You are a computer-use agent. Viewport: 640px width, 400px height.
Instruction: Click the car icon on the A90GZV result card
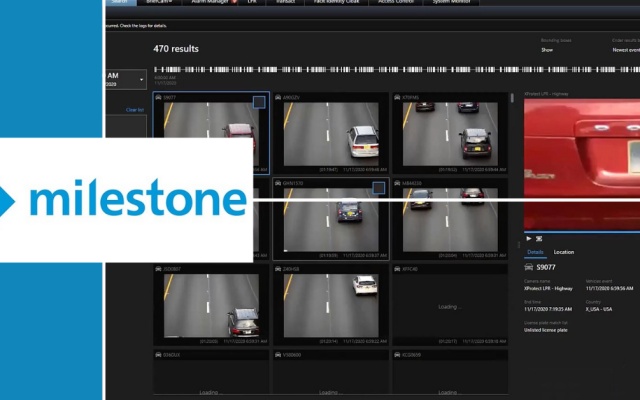click(278, 98)
